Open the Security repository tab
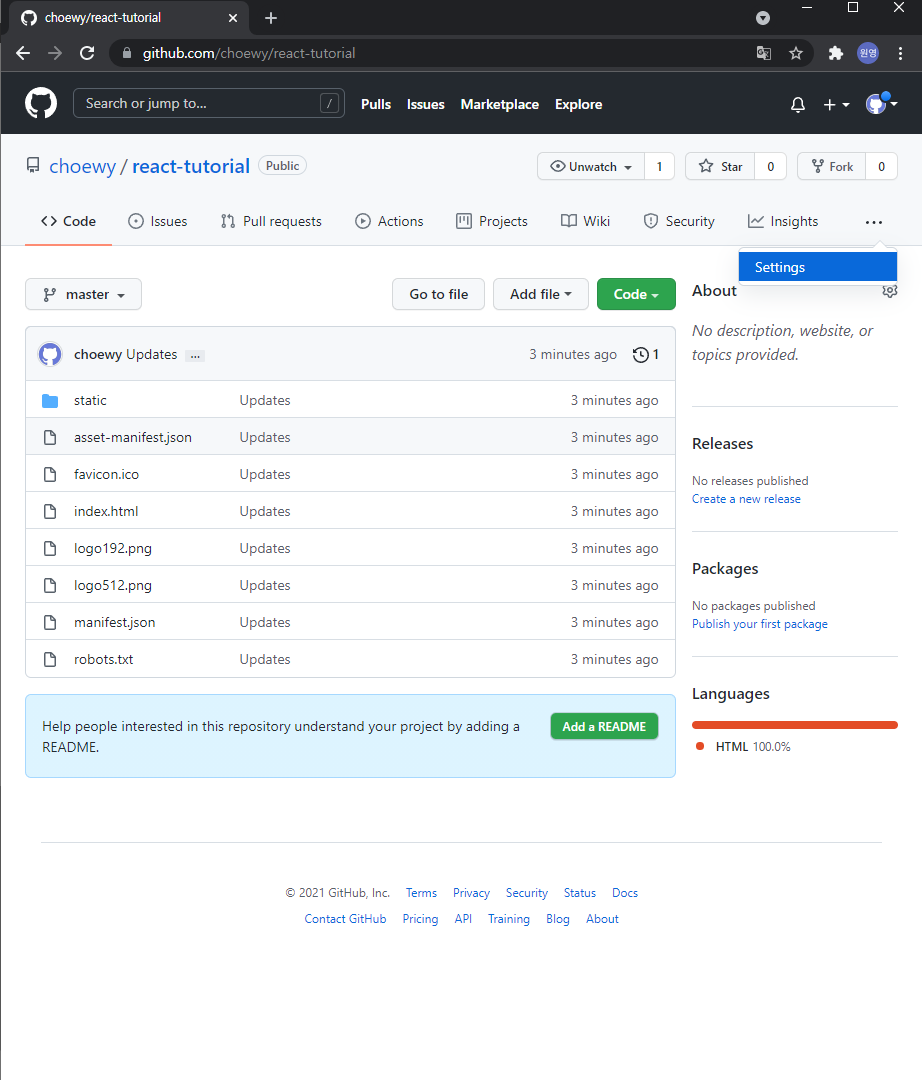The image size is (922, 1080). pyautogui.click(x=679, y=221)
